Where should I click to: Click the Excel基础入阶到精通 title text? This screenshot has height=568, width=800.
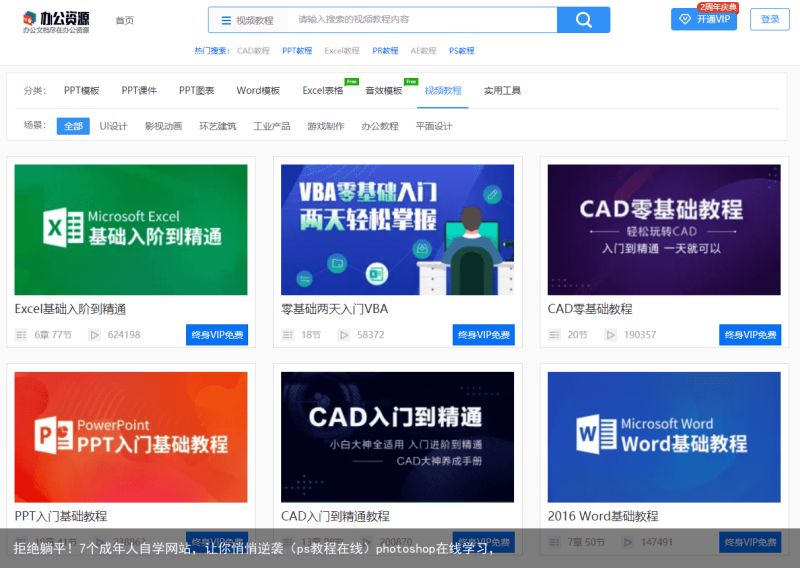(x=70, y=309)
